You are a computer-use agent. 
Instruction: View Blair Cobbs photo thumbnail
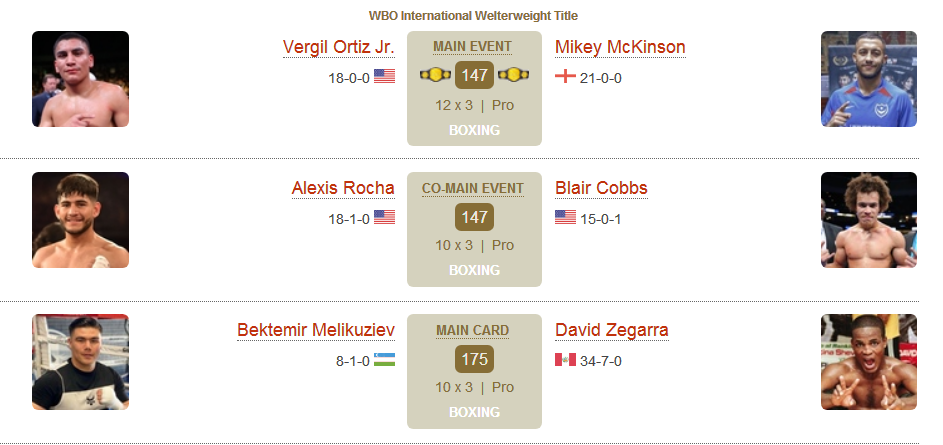(x=869, y=220)
